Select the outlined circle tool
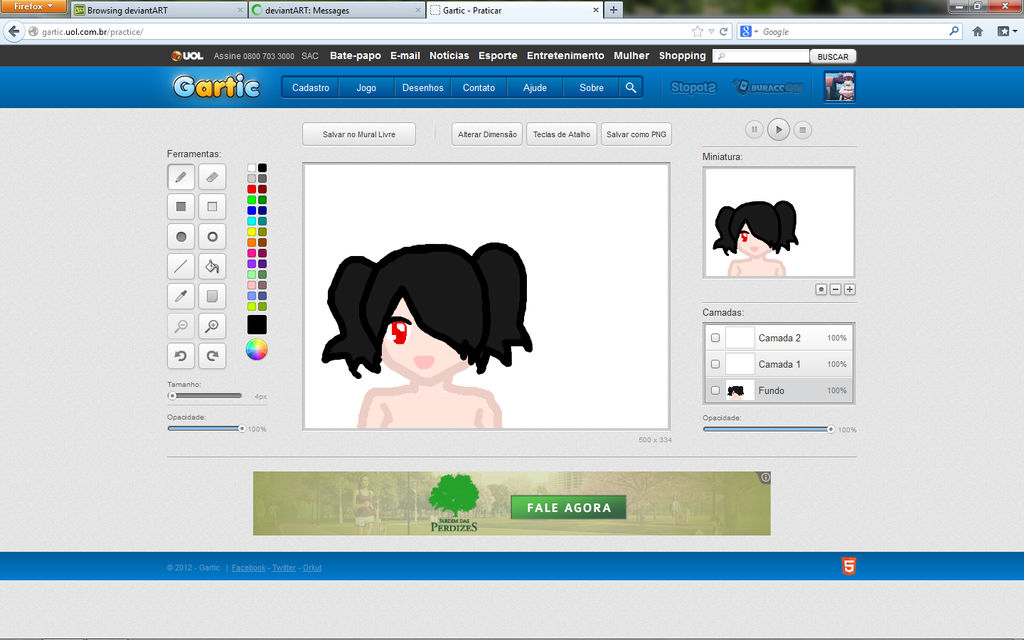This screenshot has height=640, width=1024. (x=212, y=236)
